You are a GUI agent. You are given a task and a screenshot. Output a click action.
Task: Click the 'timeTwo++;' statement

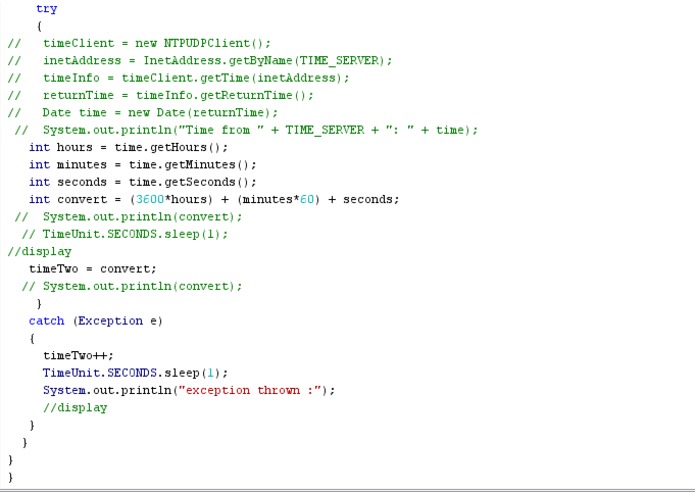[x=78, y=355]
